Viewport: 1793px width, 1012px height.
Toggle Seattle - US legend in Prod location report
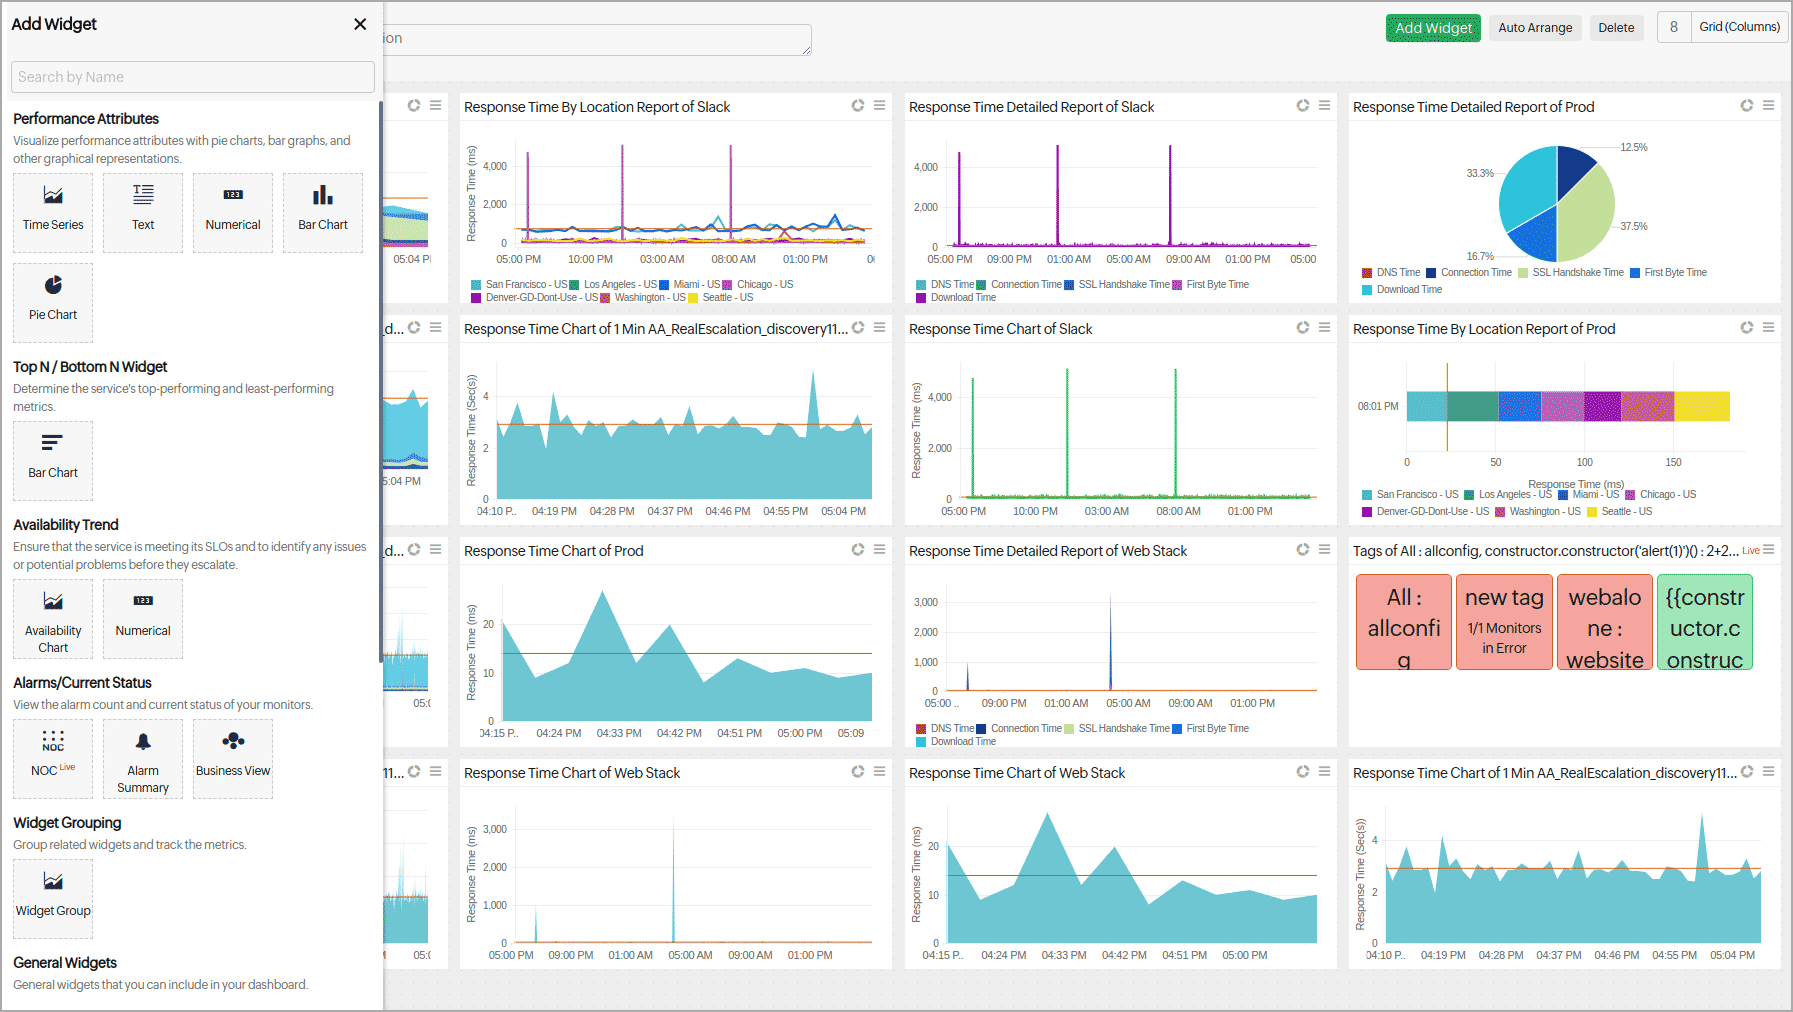click(1620, 512)
